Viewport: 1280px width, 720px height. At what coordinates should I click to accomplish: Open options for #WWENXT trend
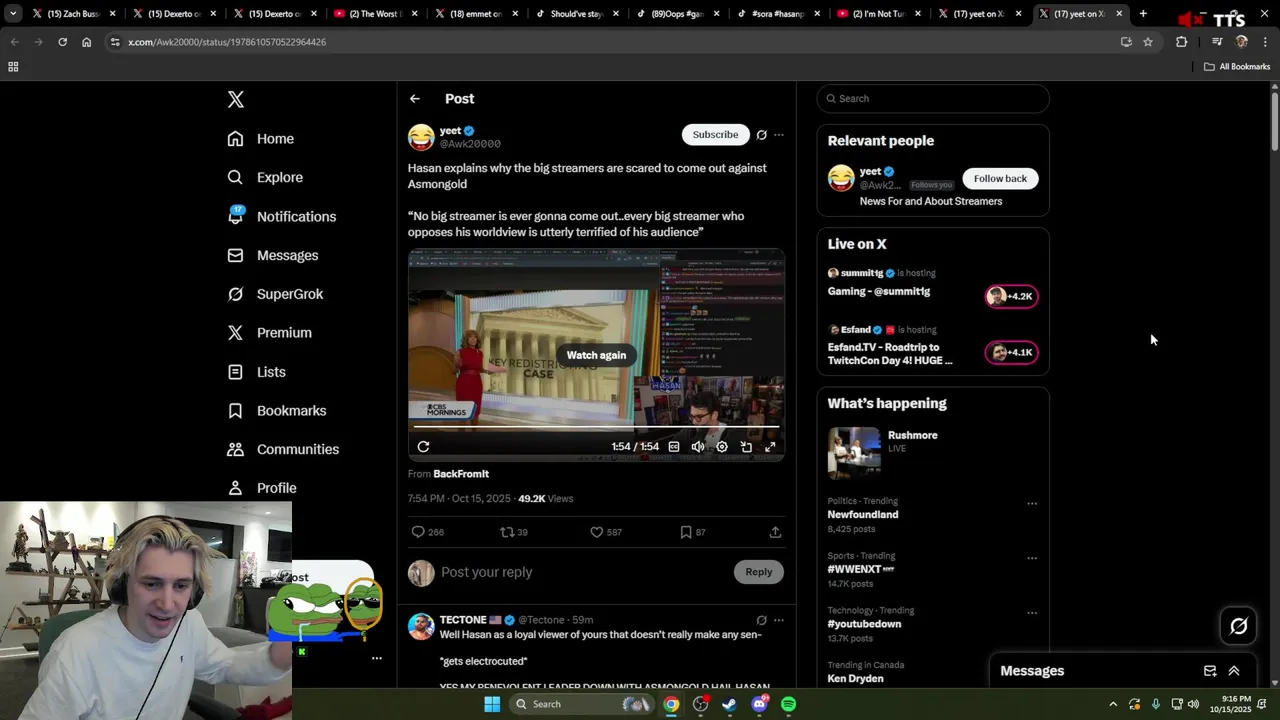[1032, 558]
